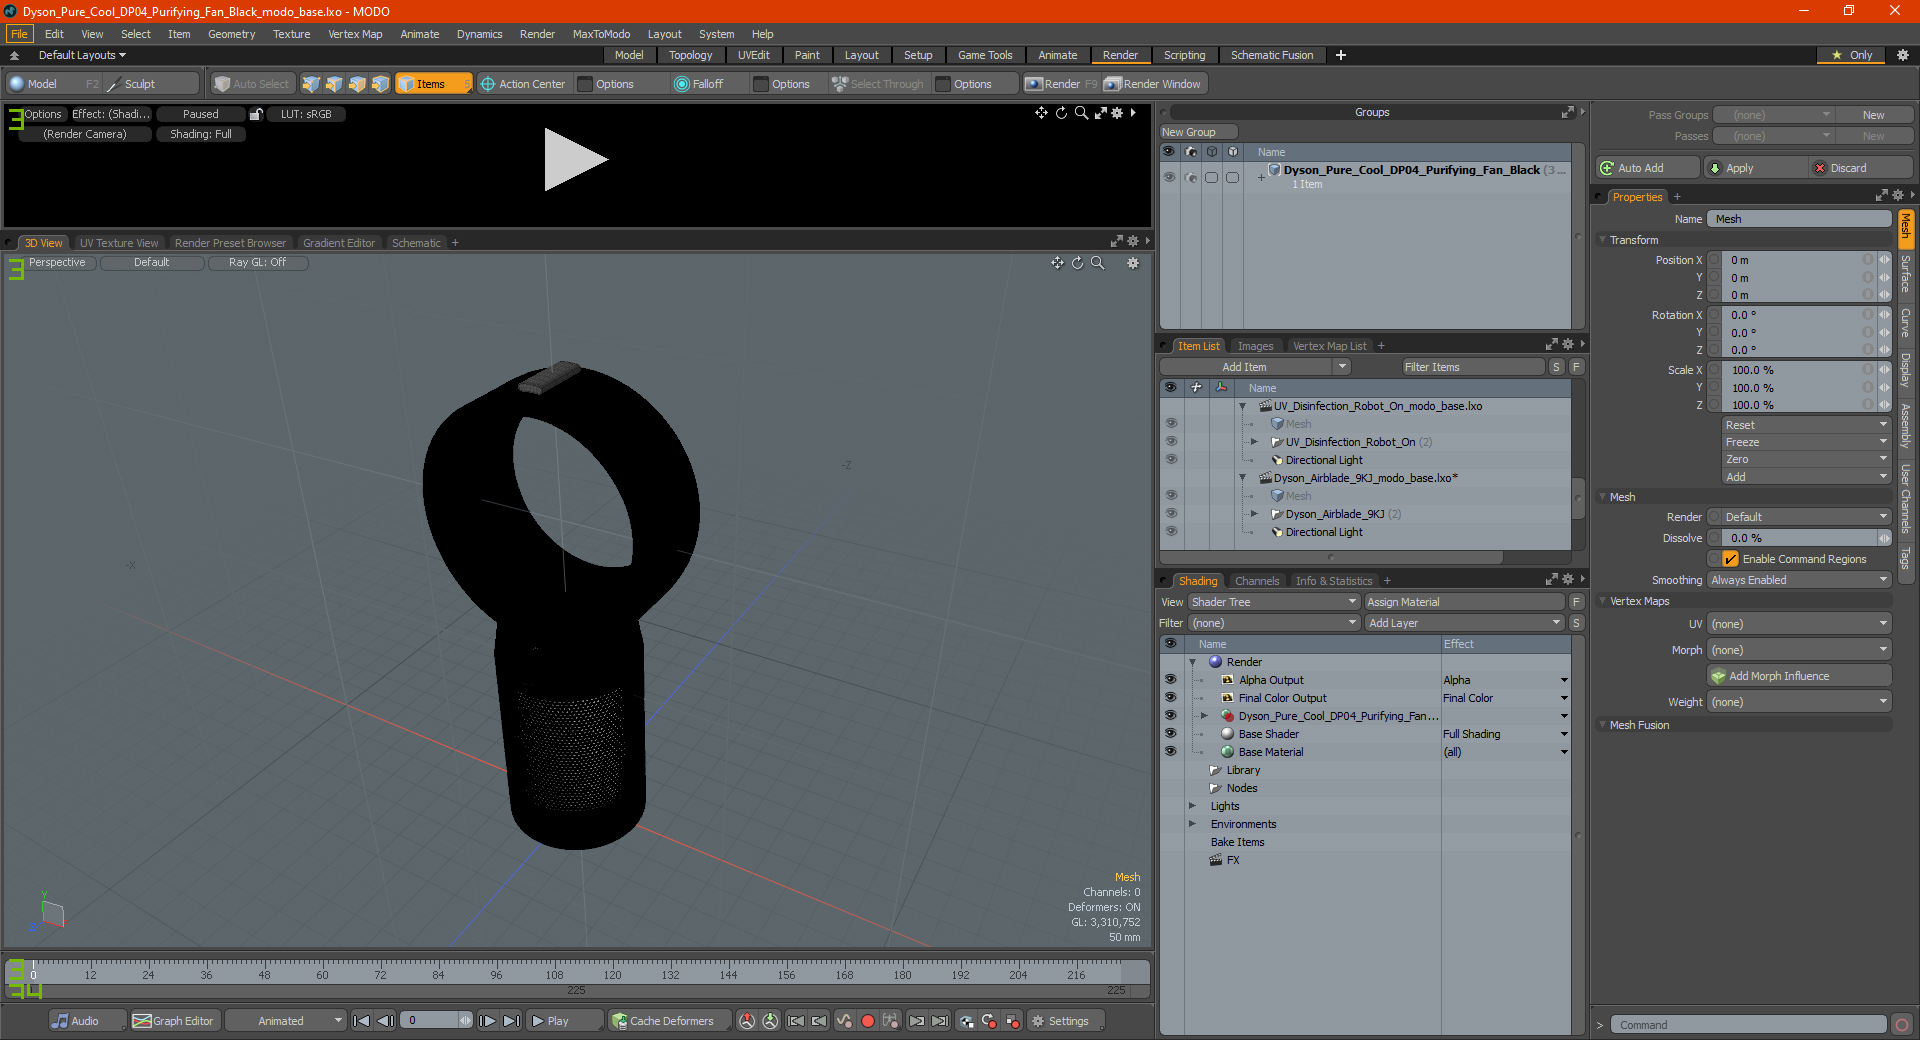Click the Discard button
The image size is (1920, 1040).
pyautogui.click(x=1861, y=168)
